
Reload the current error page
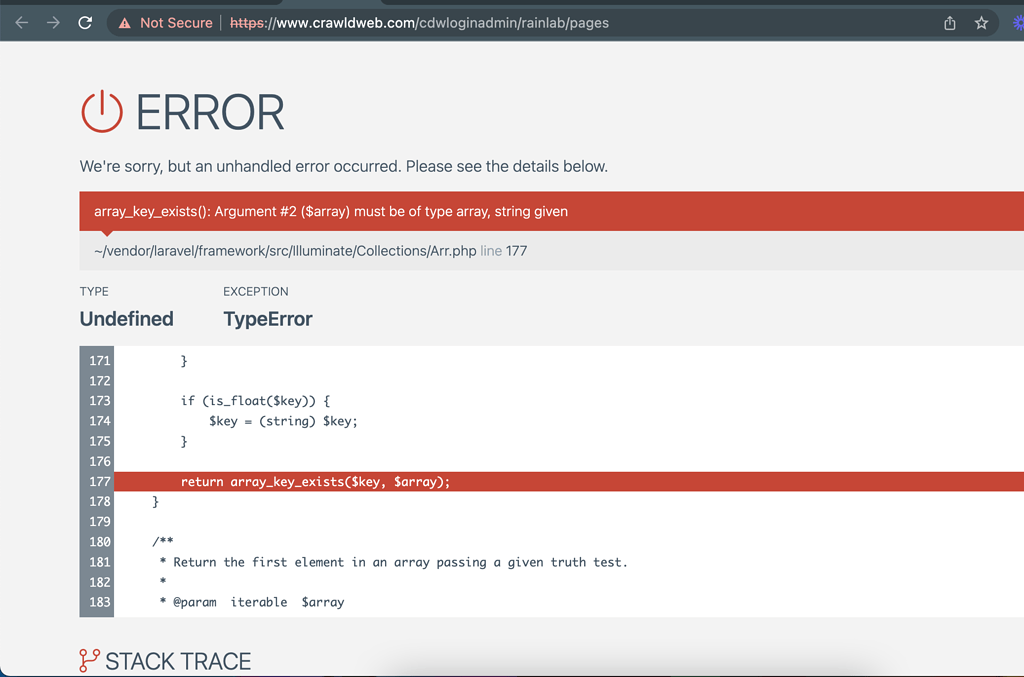[x=85, y=22]
